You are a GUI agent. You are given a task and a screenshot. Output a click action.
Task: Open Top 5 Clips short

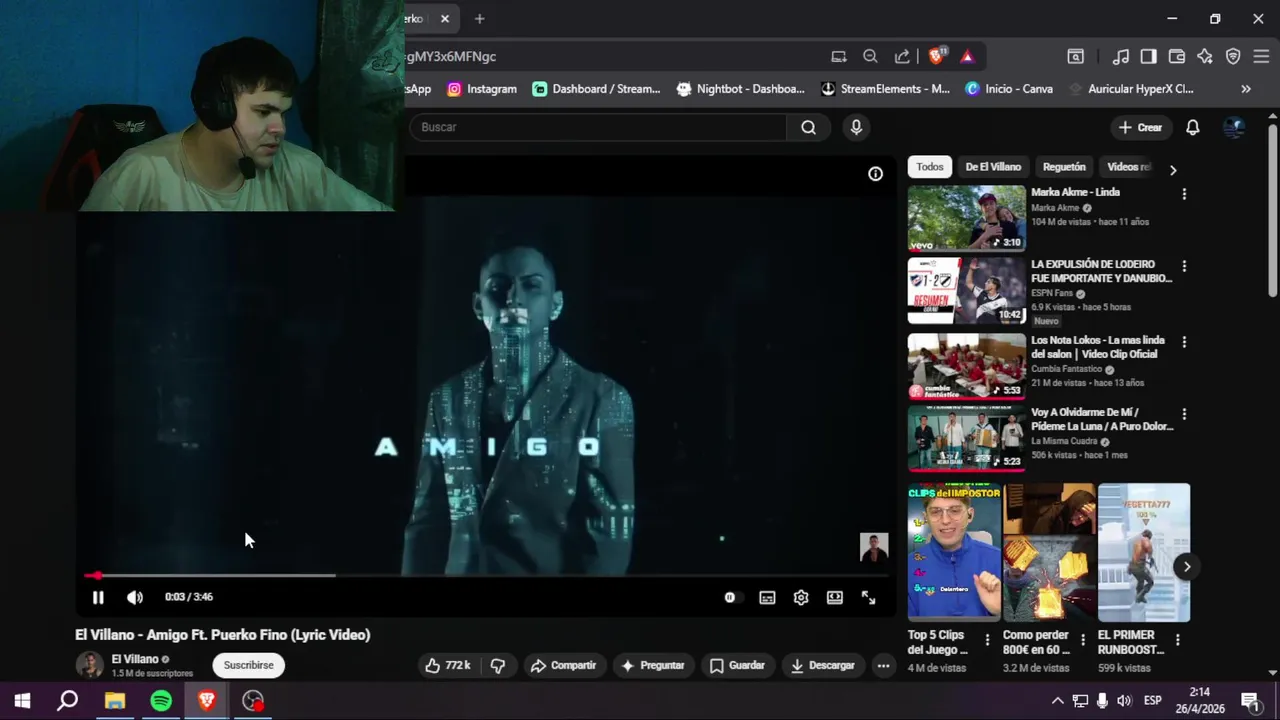(954, 553)
